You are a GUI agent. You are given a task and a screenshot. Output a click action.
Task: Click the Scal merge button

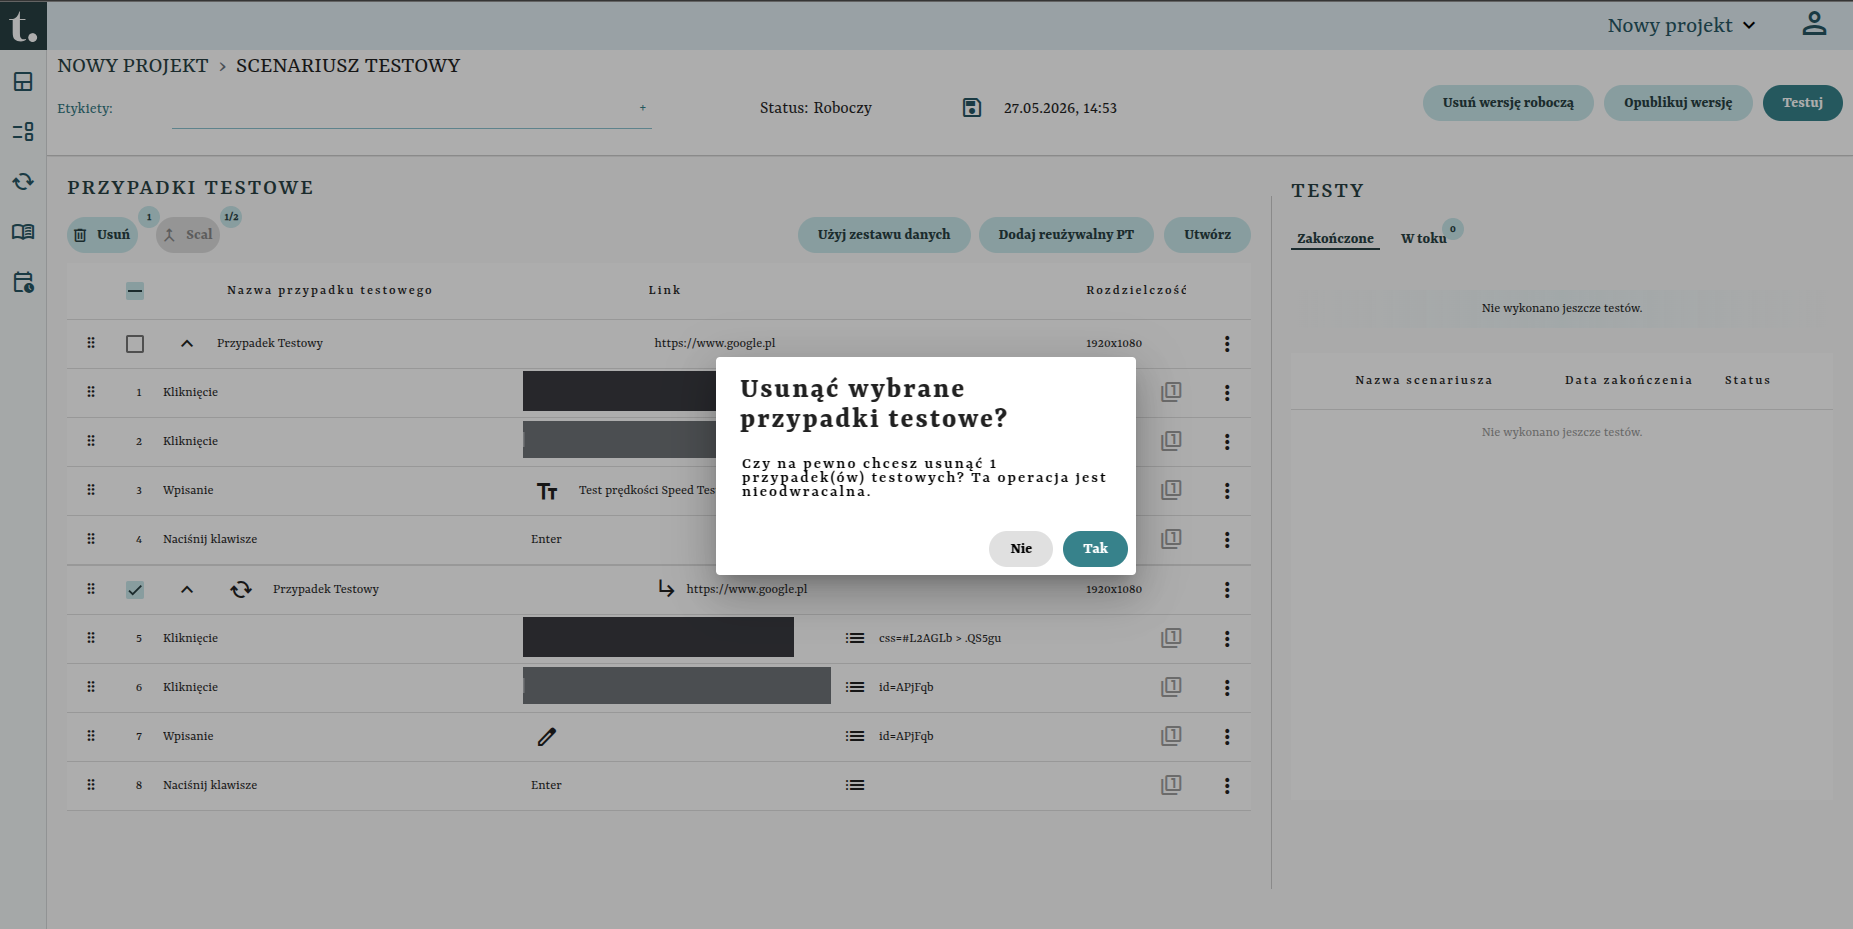pos(188,235)
